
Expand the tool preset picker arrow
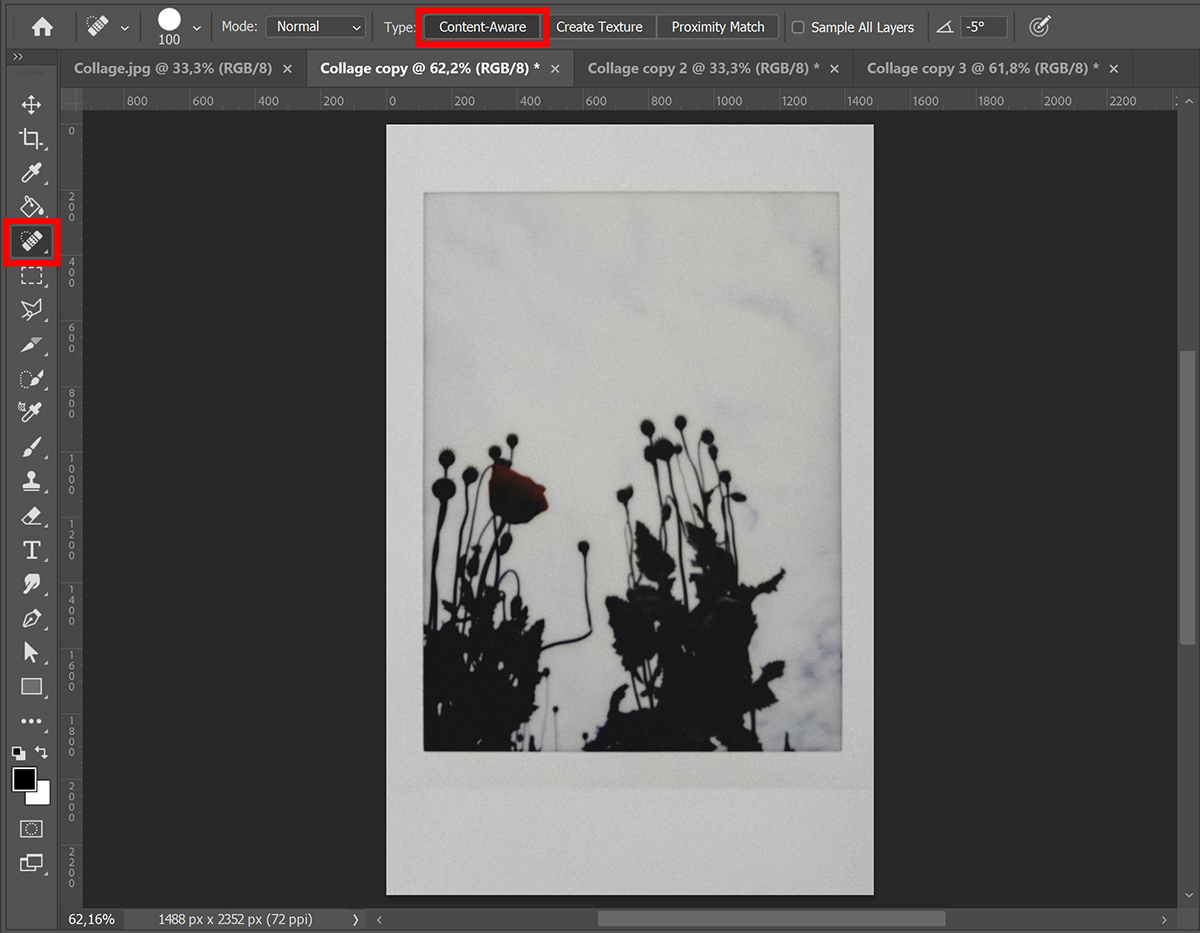124,27
